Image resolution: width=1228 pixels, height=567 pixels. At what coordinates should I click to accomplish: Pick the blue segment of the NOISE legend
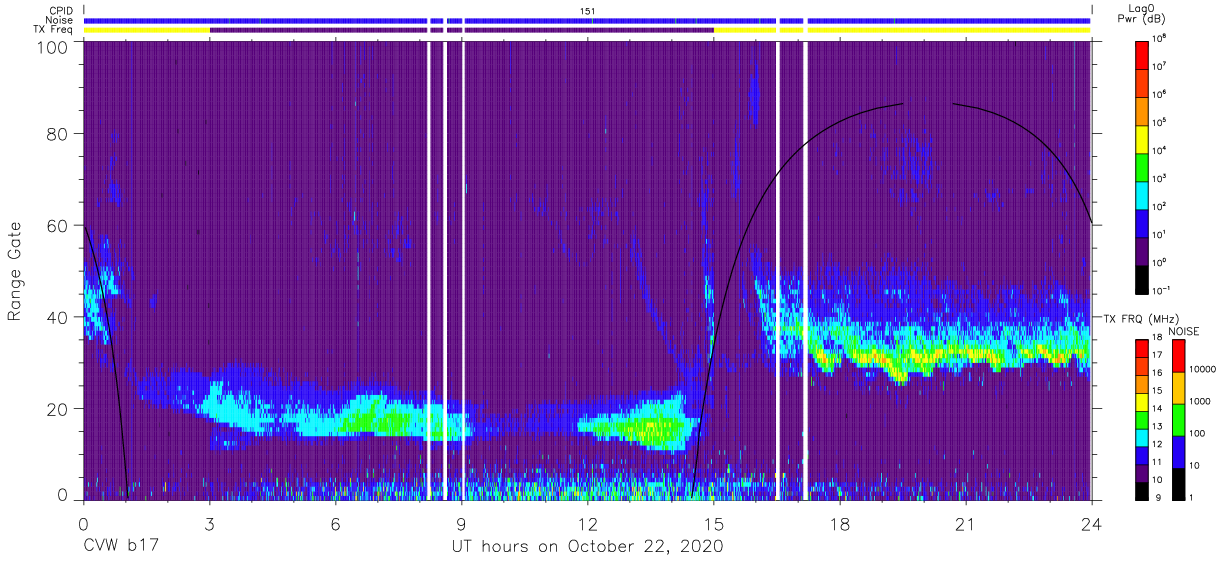[x=1177, y=451]
